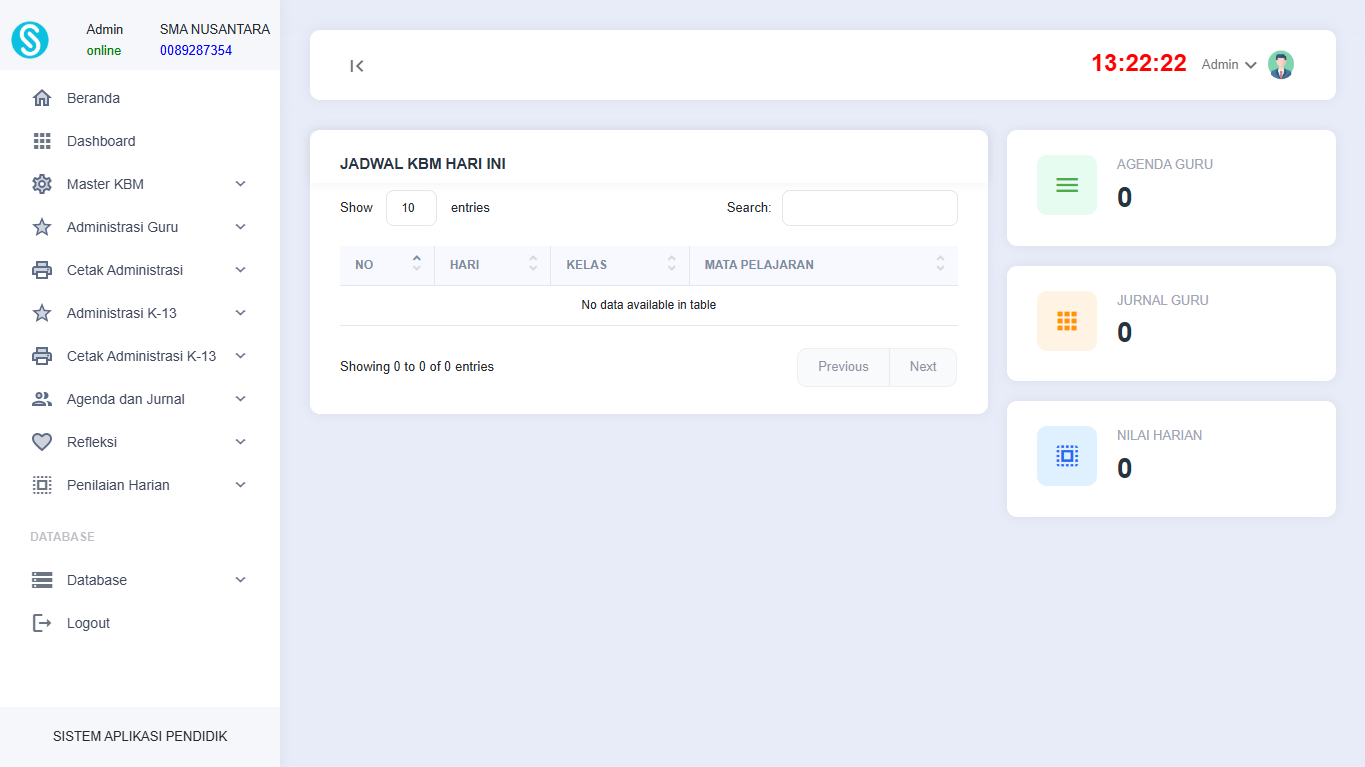Open the Admin user dropdown
The image size is (1365, 767).
coord(1228,65)
